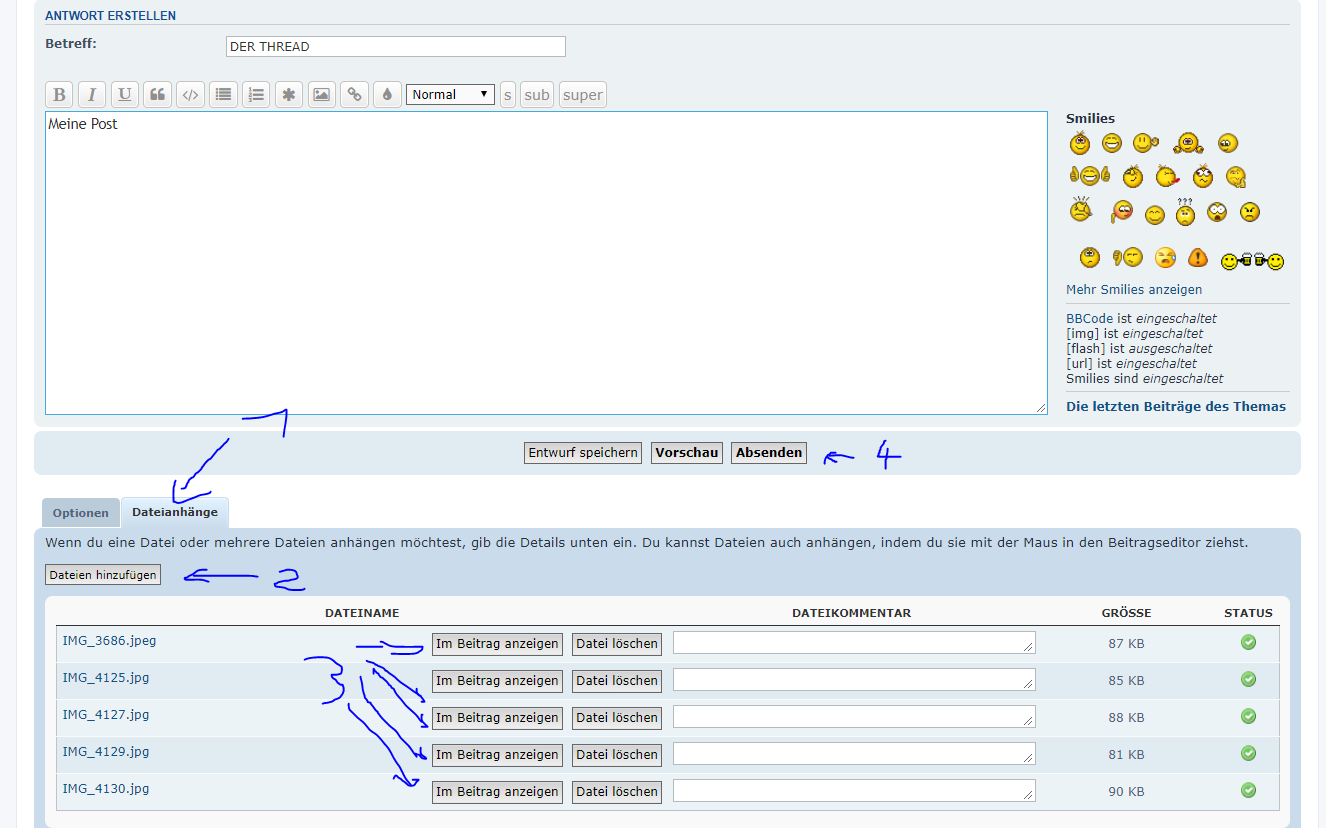
Task: Open Mehr Smilies anzeigen link
Action: [x=1134, y=290]
